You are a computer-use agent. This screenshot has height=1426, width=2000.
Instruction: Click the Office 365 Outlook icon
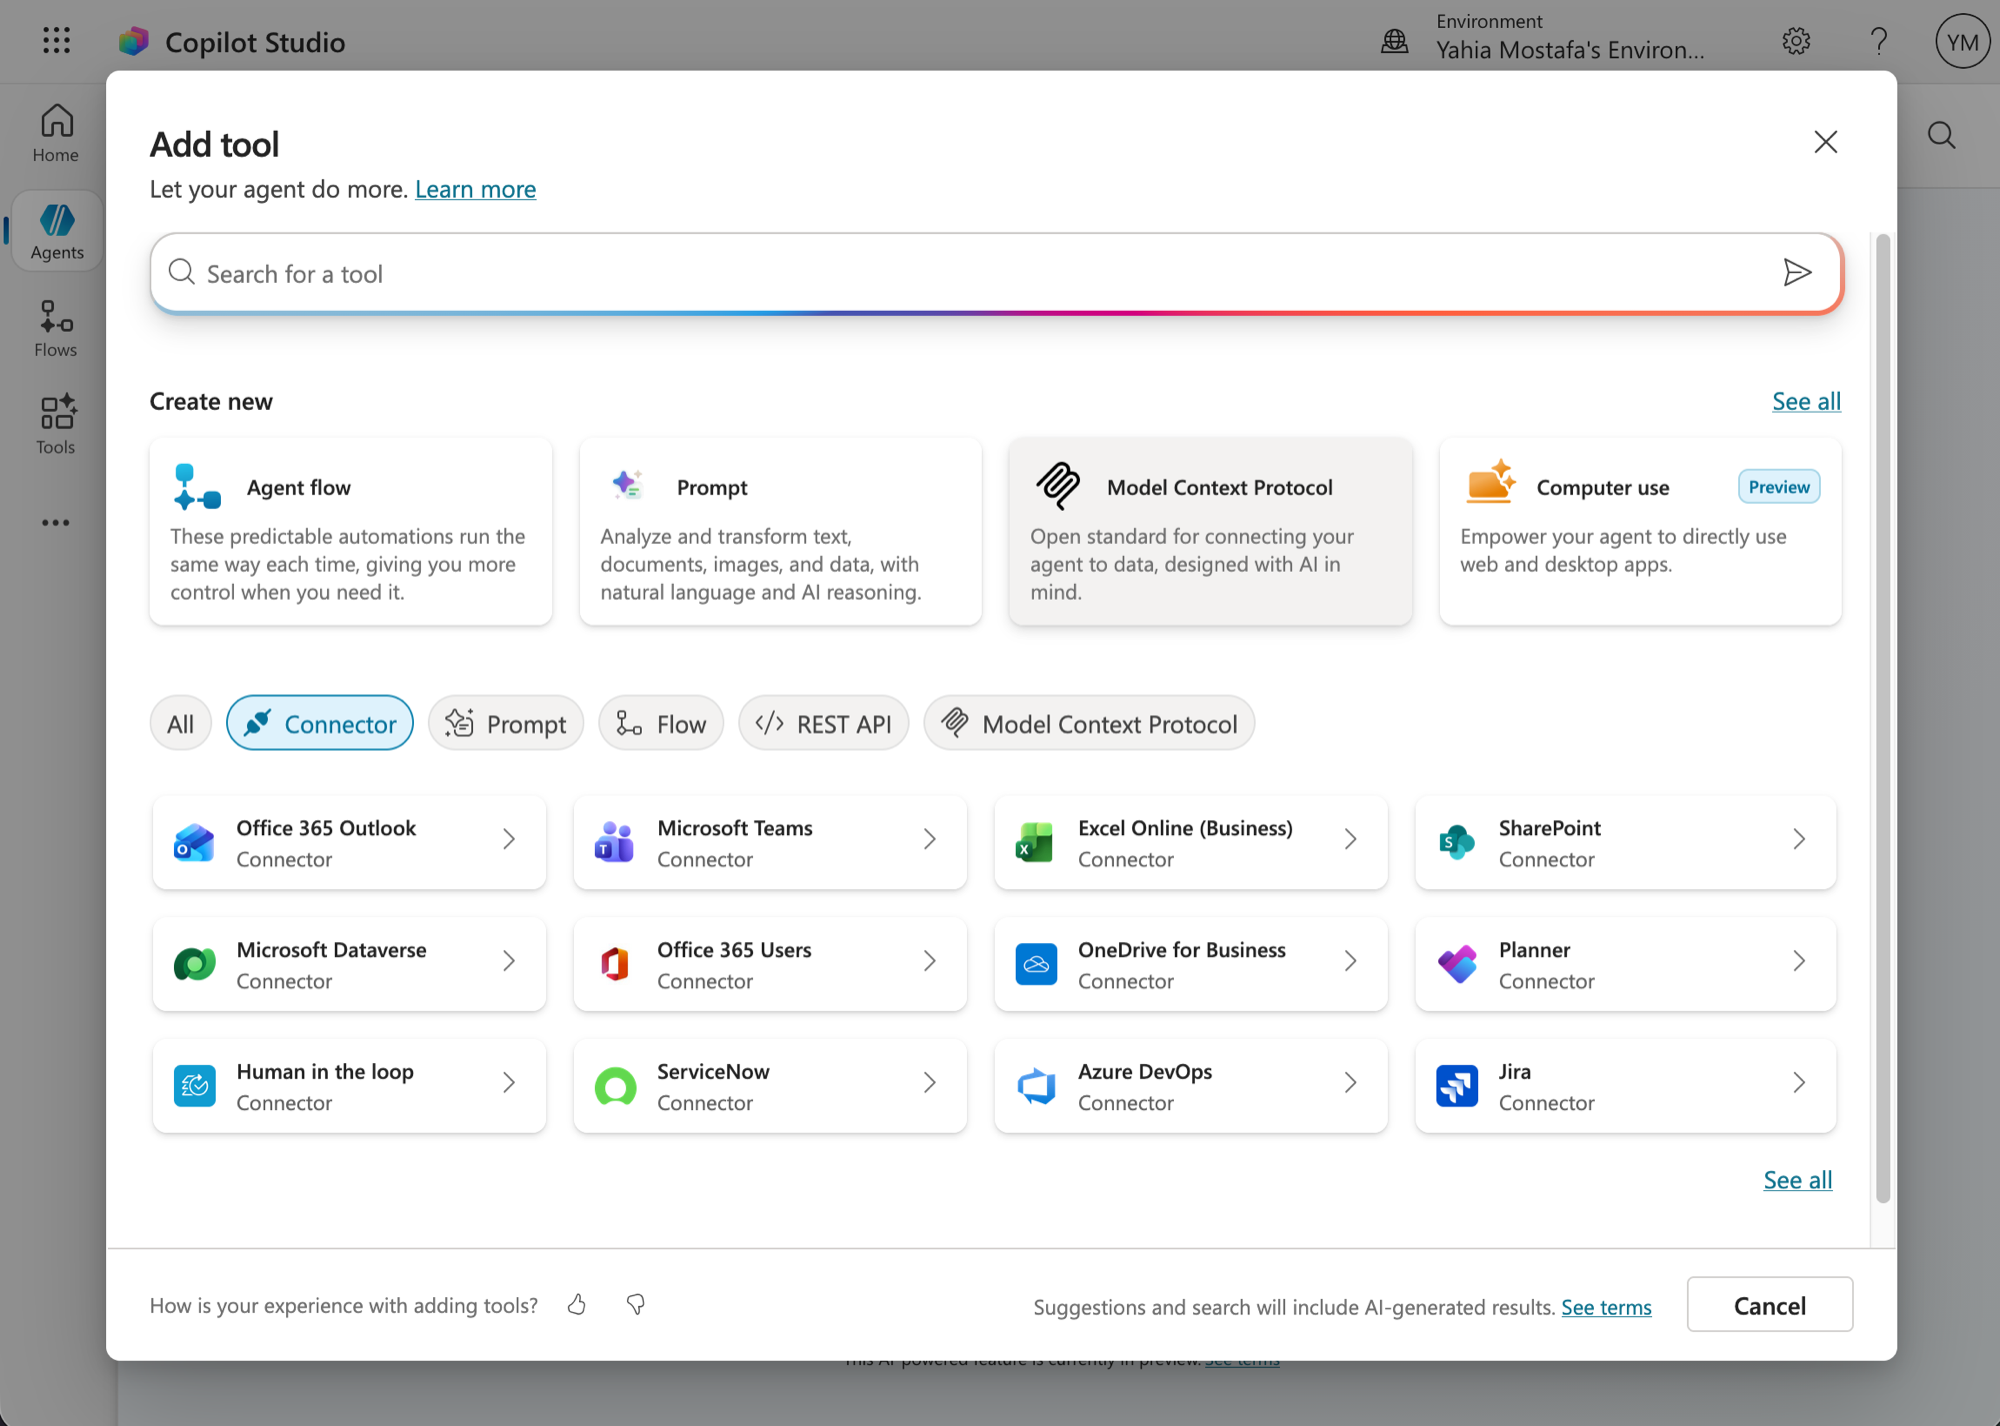coord(194,843)
